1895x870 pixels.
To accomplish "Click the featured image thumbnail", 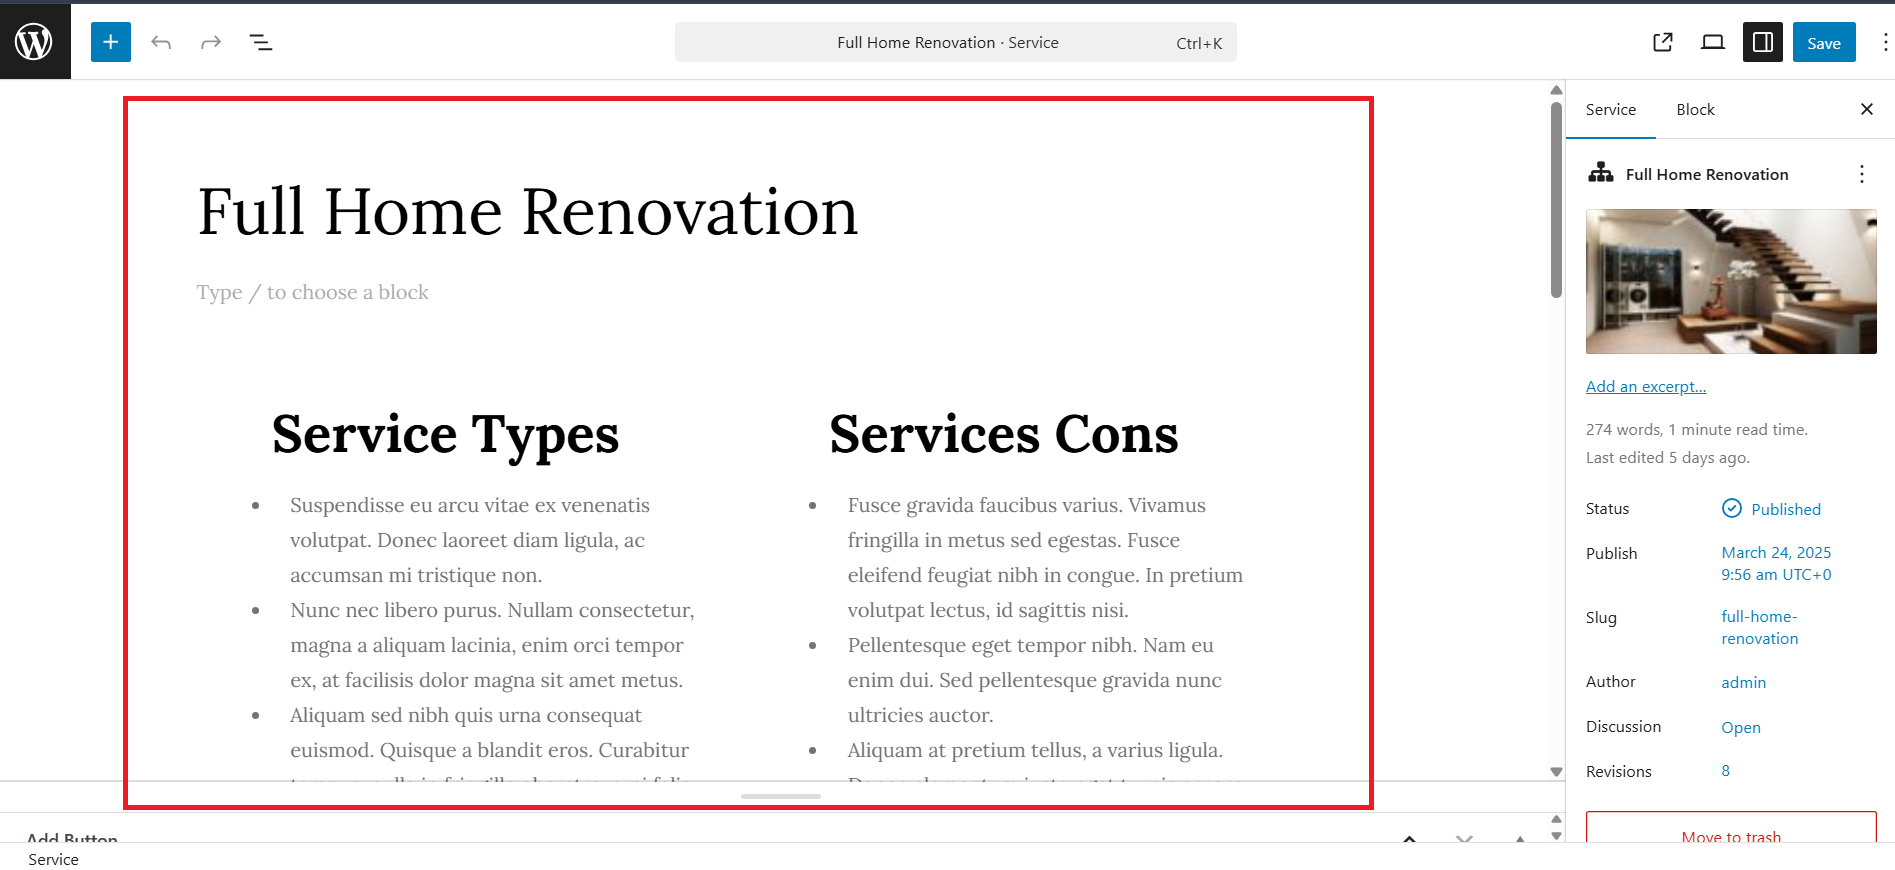I will coord(1730,281).
